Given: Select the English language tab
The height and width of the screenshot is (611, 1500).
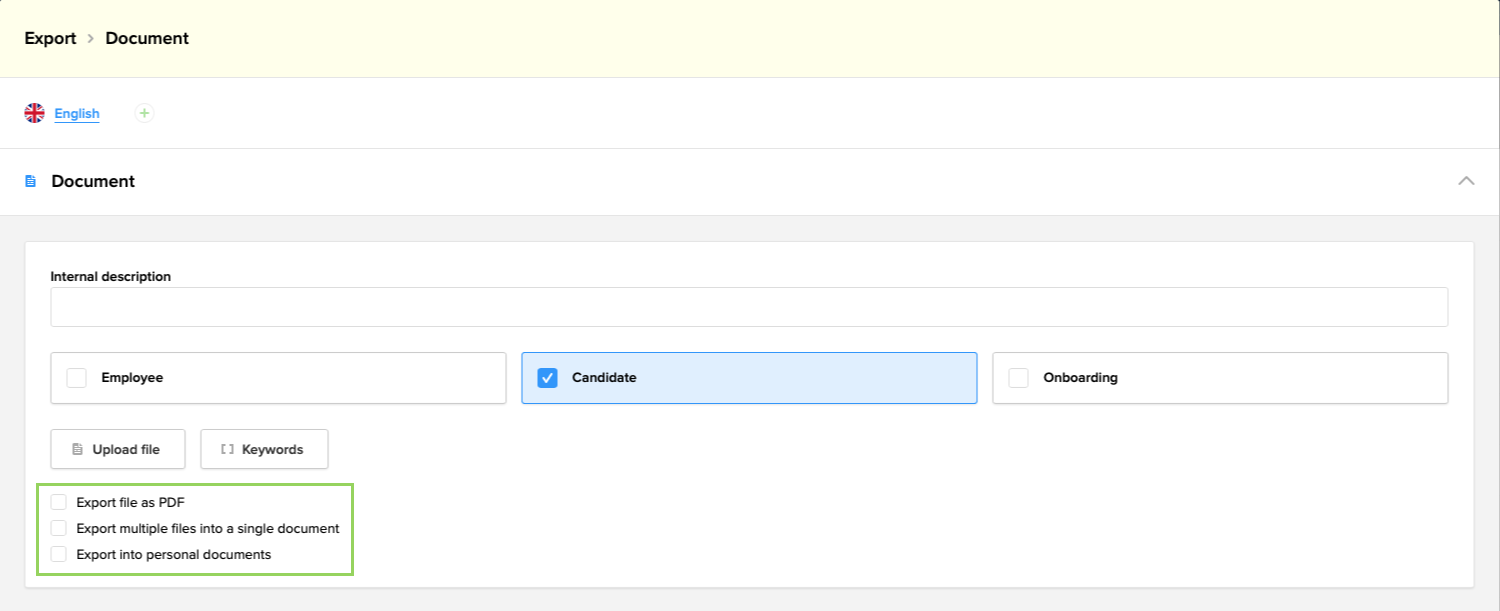Looking at the screenshot, I should tap(77, 114).
